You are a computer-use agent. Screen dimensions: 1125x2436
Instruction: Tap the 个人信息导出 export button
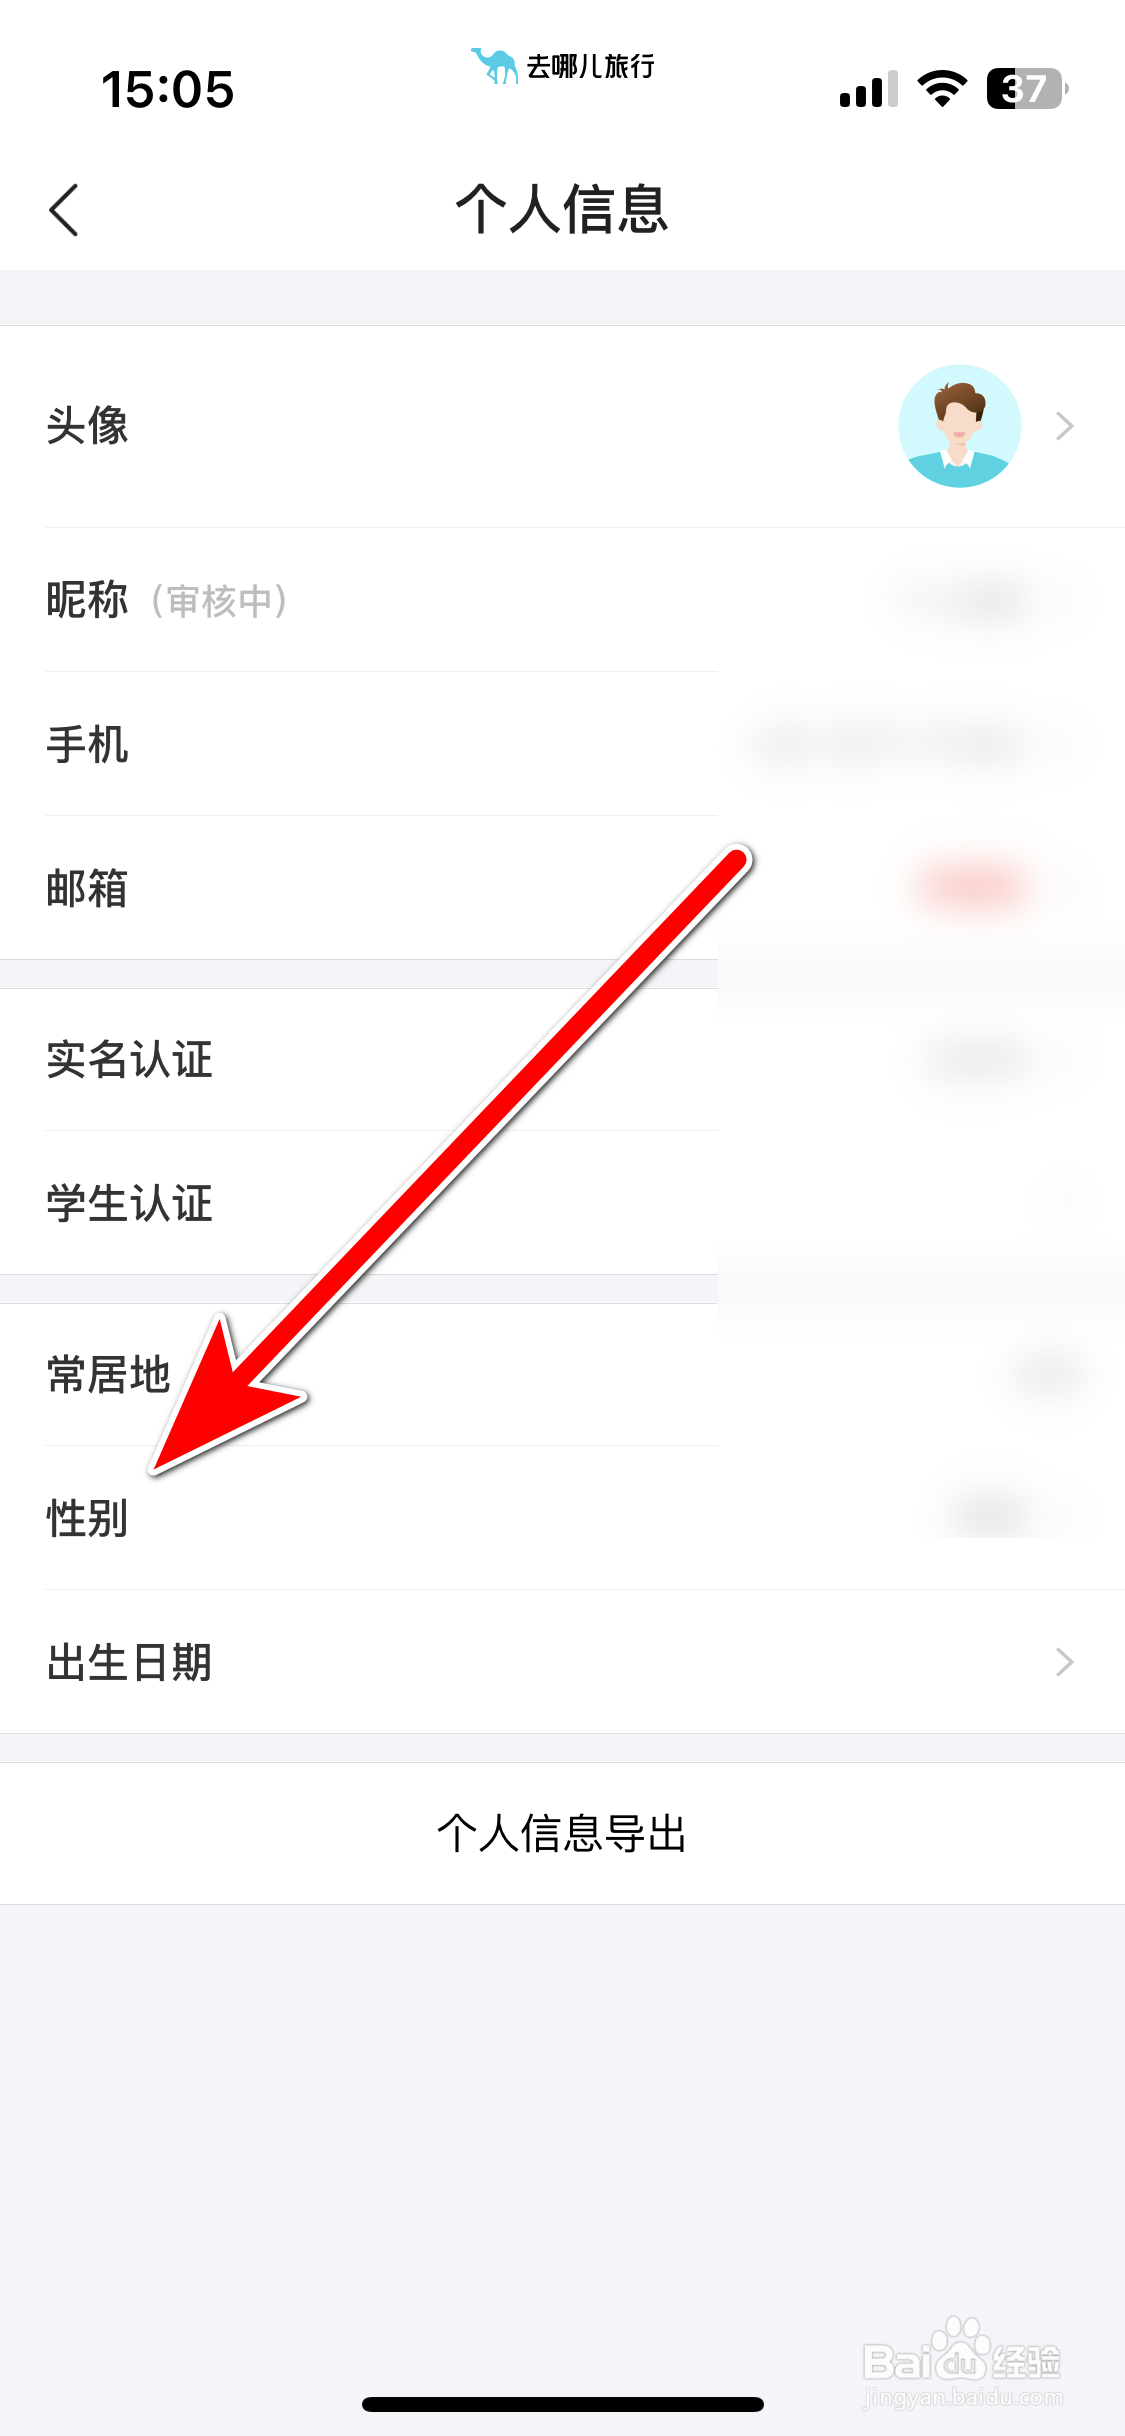pyautogui.click(x=562, y=1833)
